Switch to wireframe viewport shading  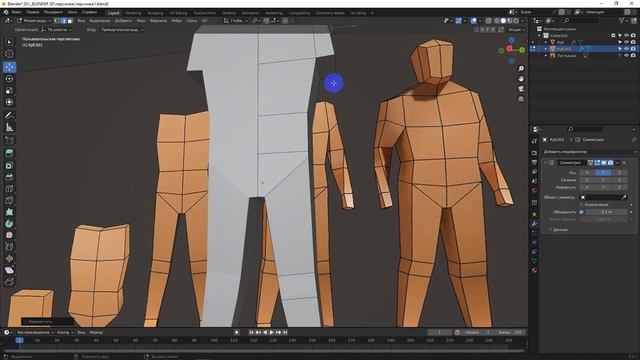[497, 20]
